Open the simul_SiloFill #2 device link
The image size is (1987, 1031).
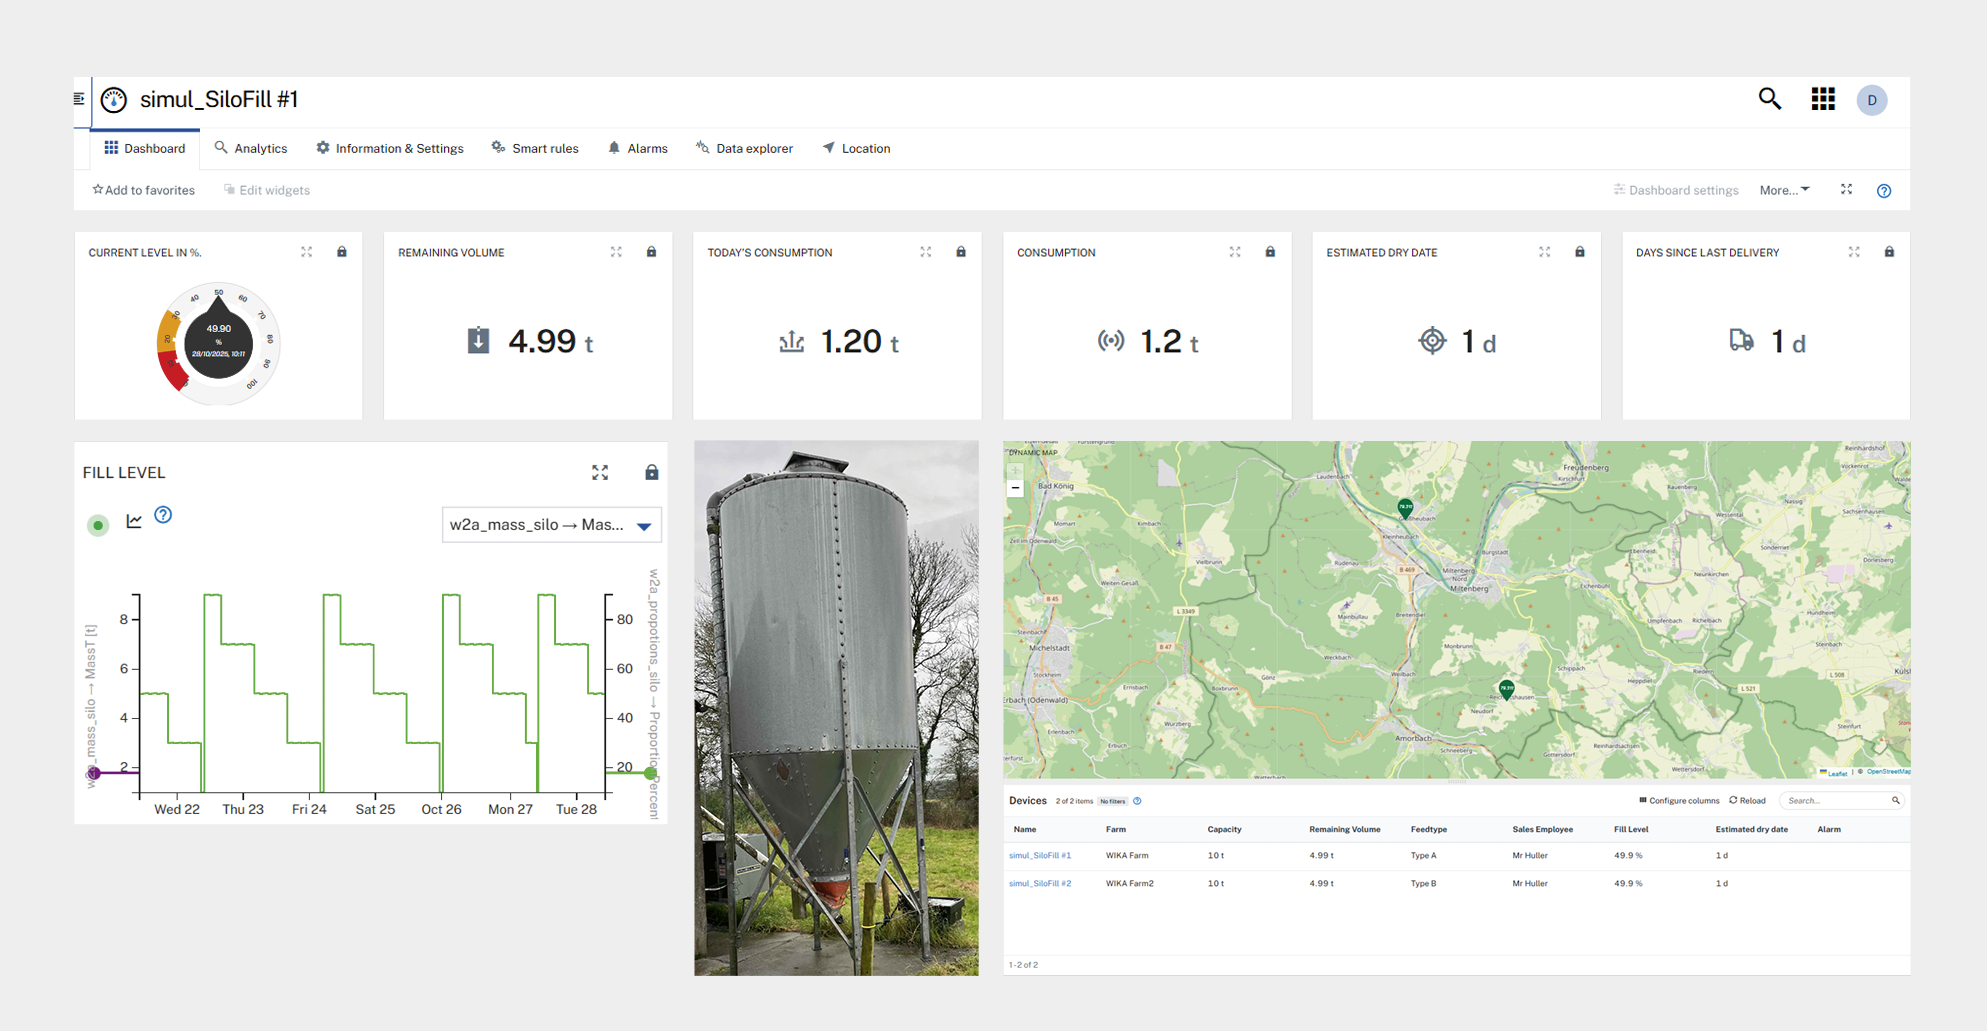tap(1040, 884)
